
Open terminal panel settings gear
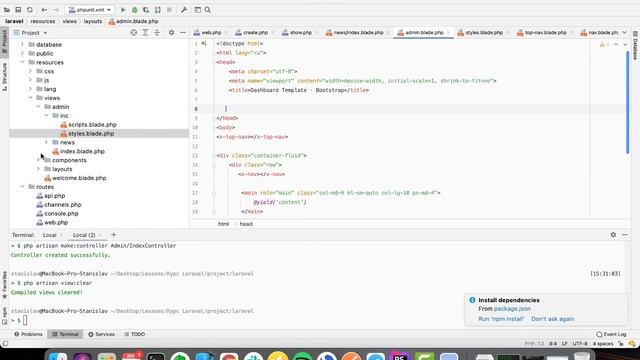(613, 235)
